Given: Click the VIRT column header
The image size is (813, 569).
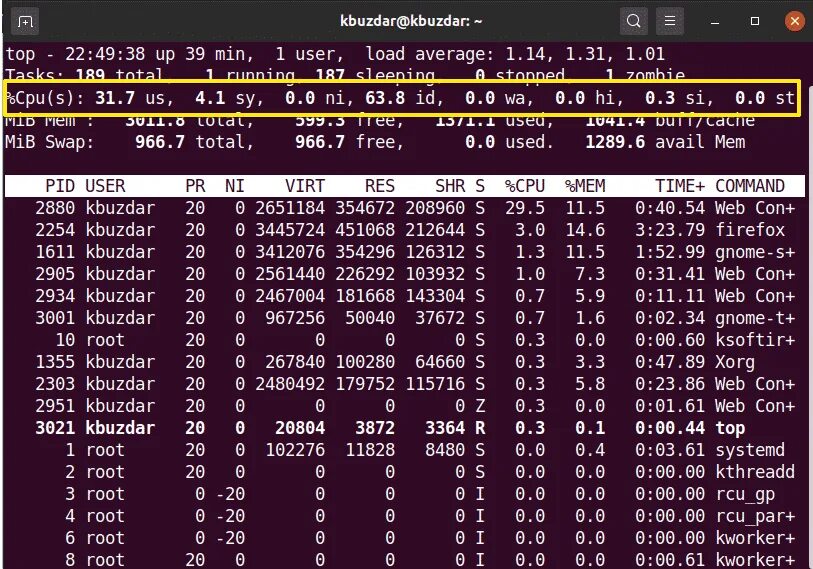Looking at the screenshot, I should click(x=305, y=186).
